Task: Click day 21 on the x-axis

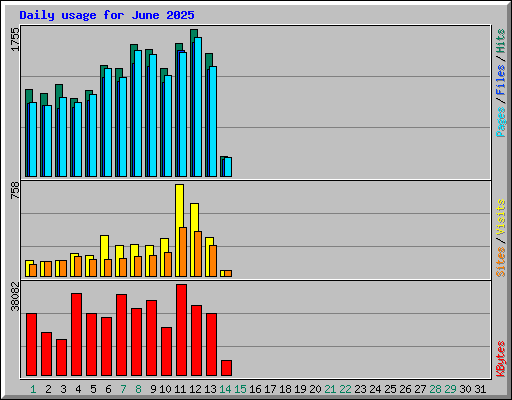Action: tap(330, 389)
